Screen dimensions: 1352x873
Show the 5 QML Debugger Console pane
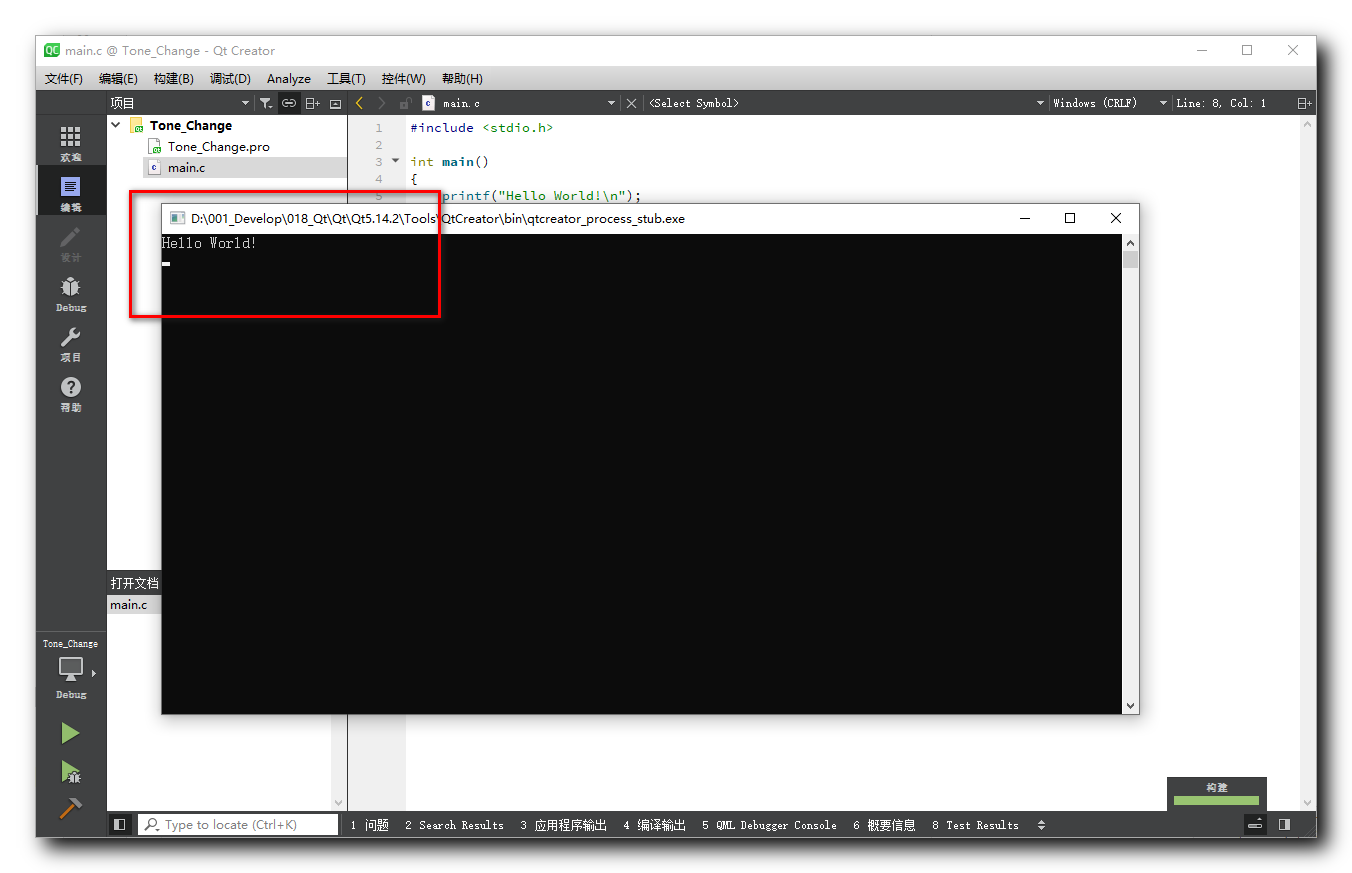click(769, 825)
